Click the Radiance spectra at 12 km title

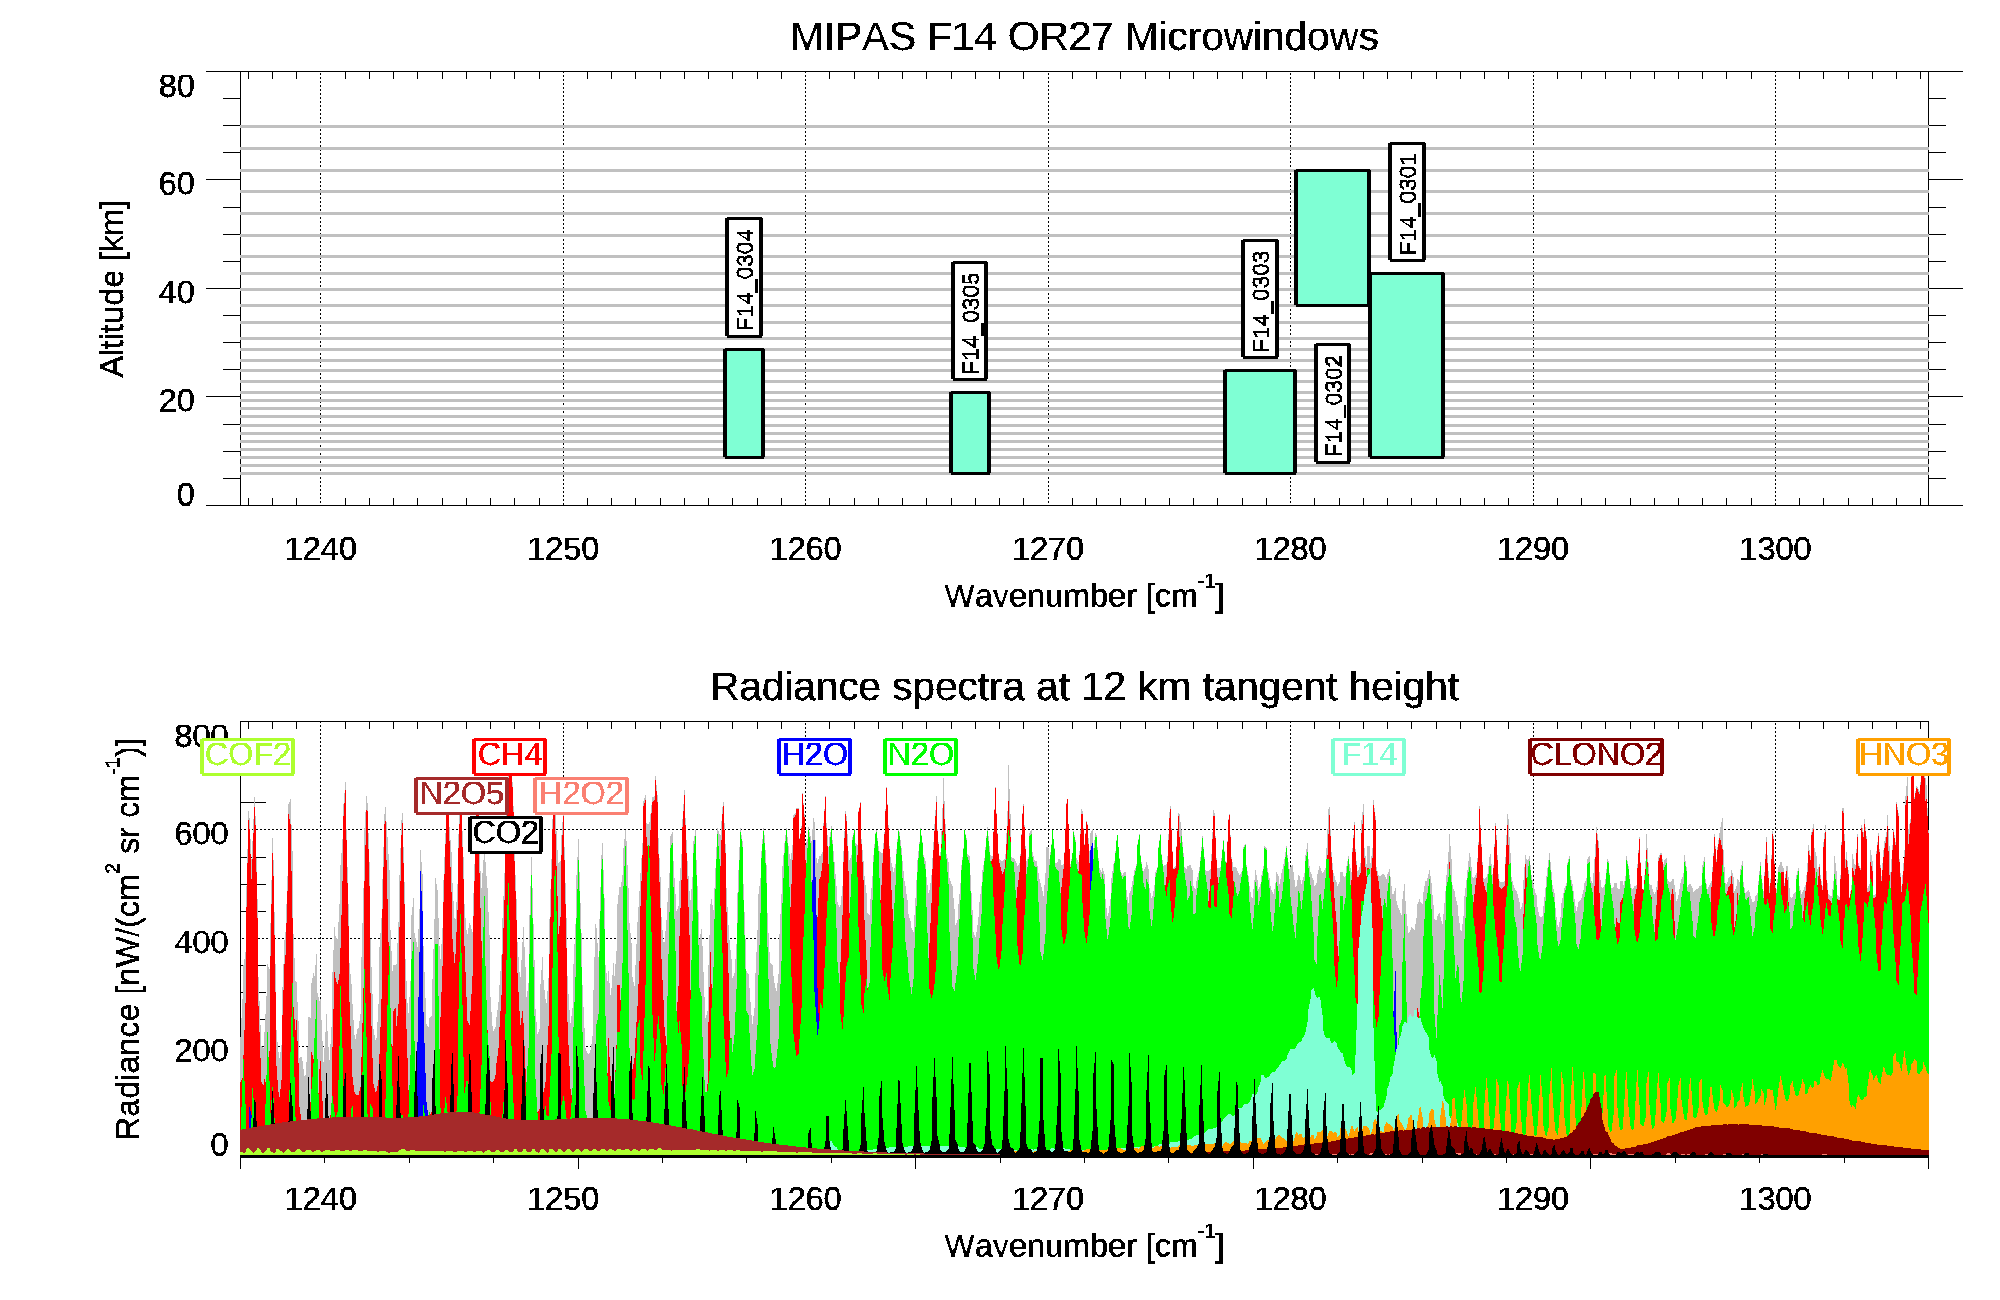(x=1084, y=687)
